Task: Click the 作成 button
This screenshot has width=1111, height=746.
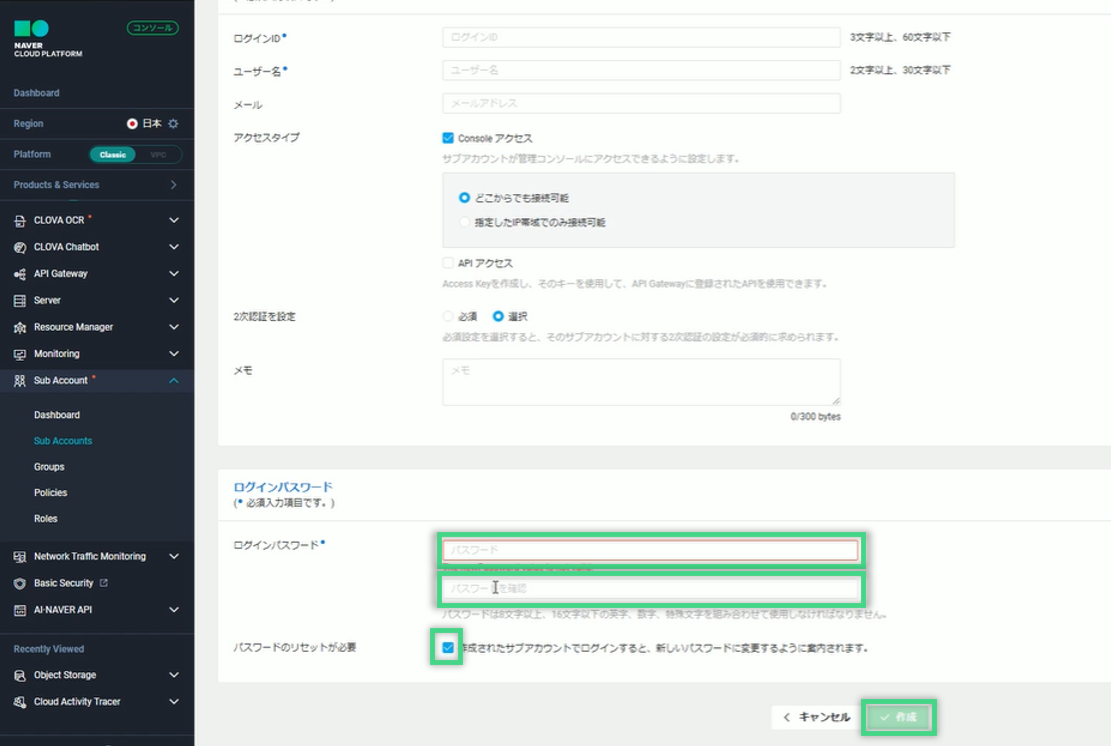Action: click(898, 717)
